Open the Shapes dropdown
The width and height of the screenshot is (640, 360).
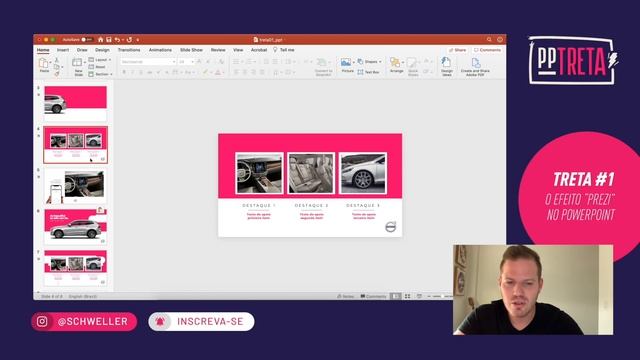tap(369, 62)
